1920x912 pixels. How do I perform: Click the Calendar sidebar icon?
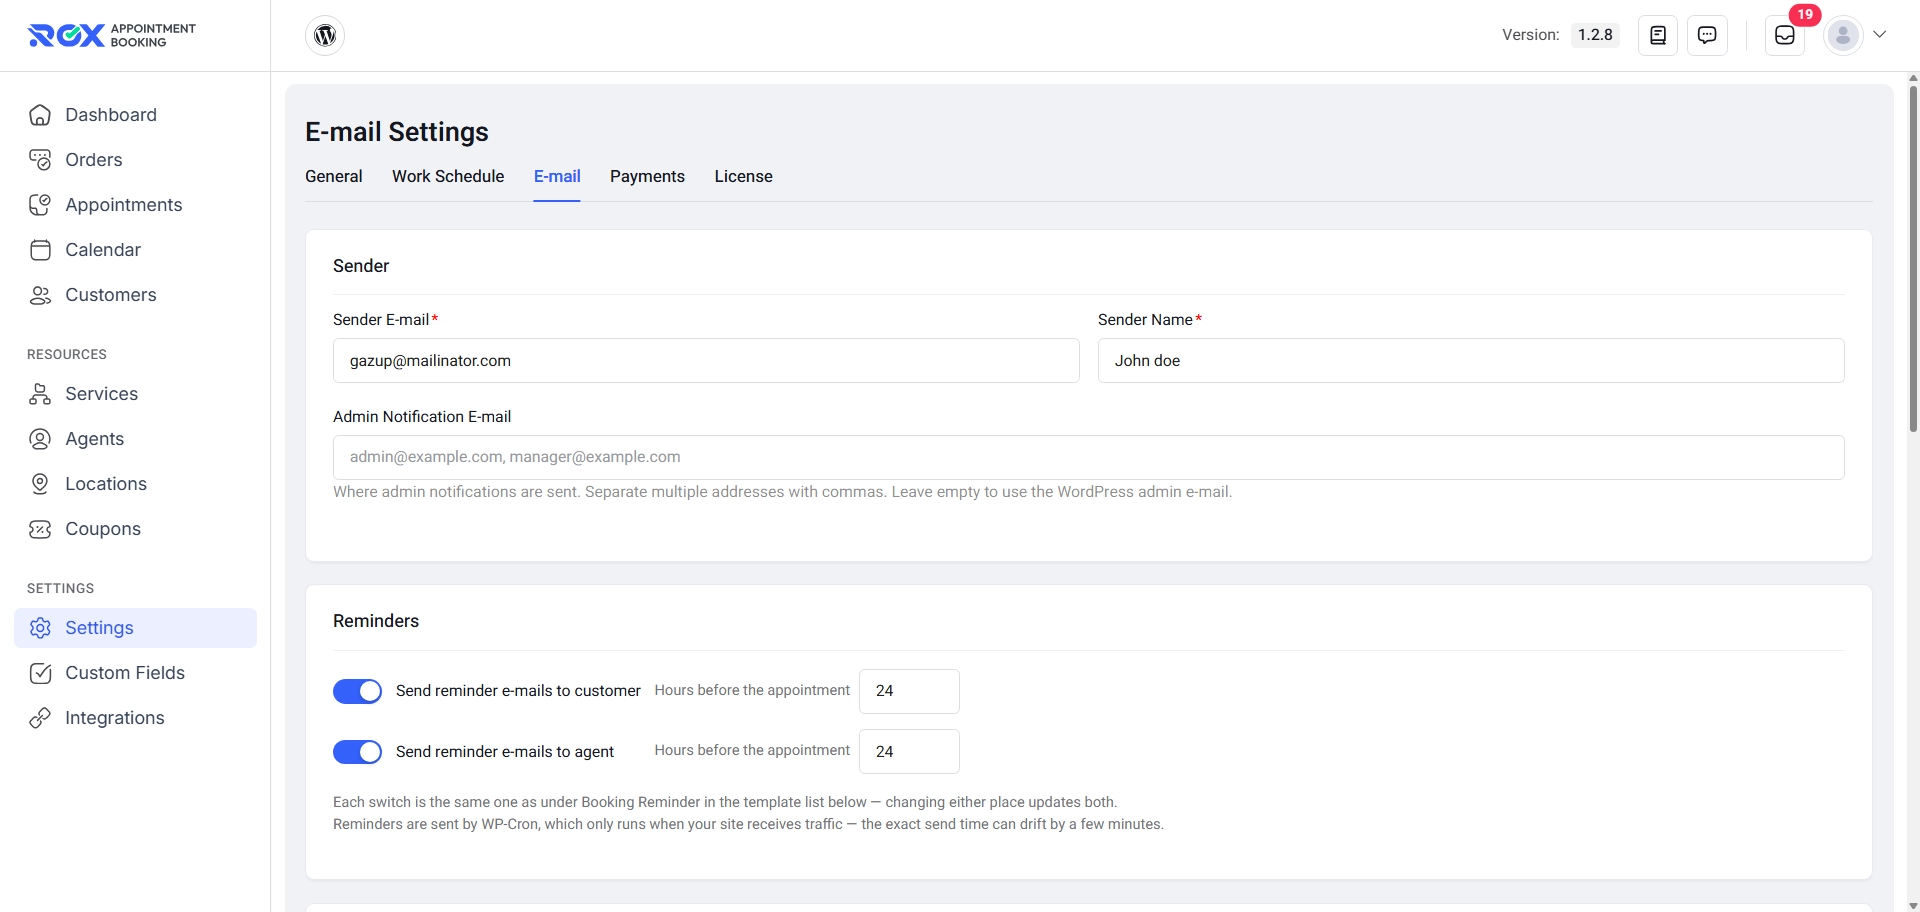click(x=40, y=250)
